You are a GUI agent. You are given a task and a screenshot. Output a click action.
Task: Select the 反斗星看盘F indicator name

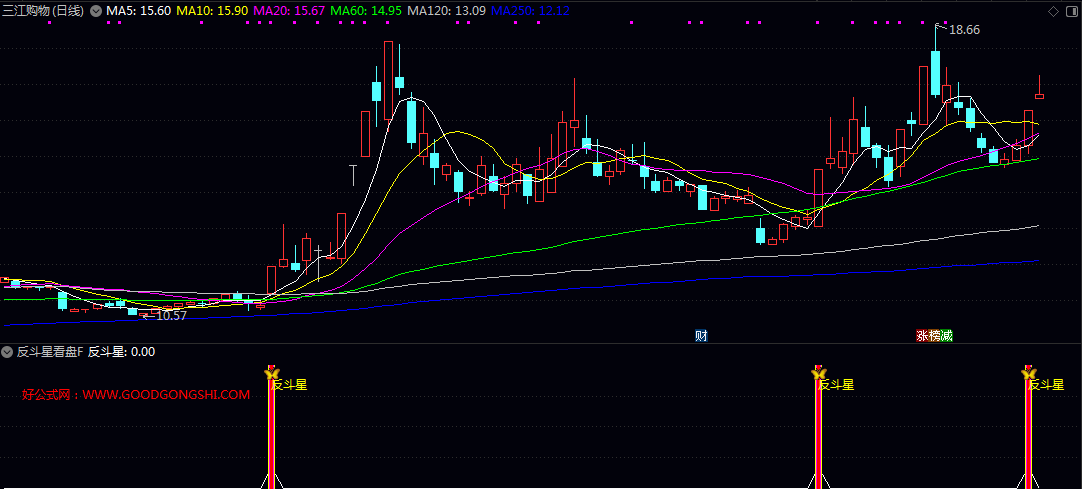(50, 352)
